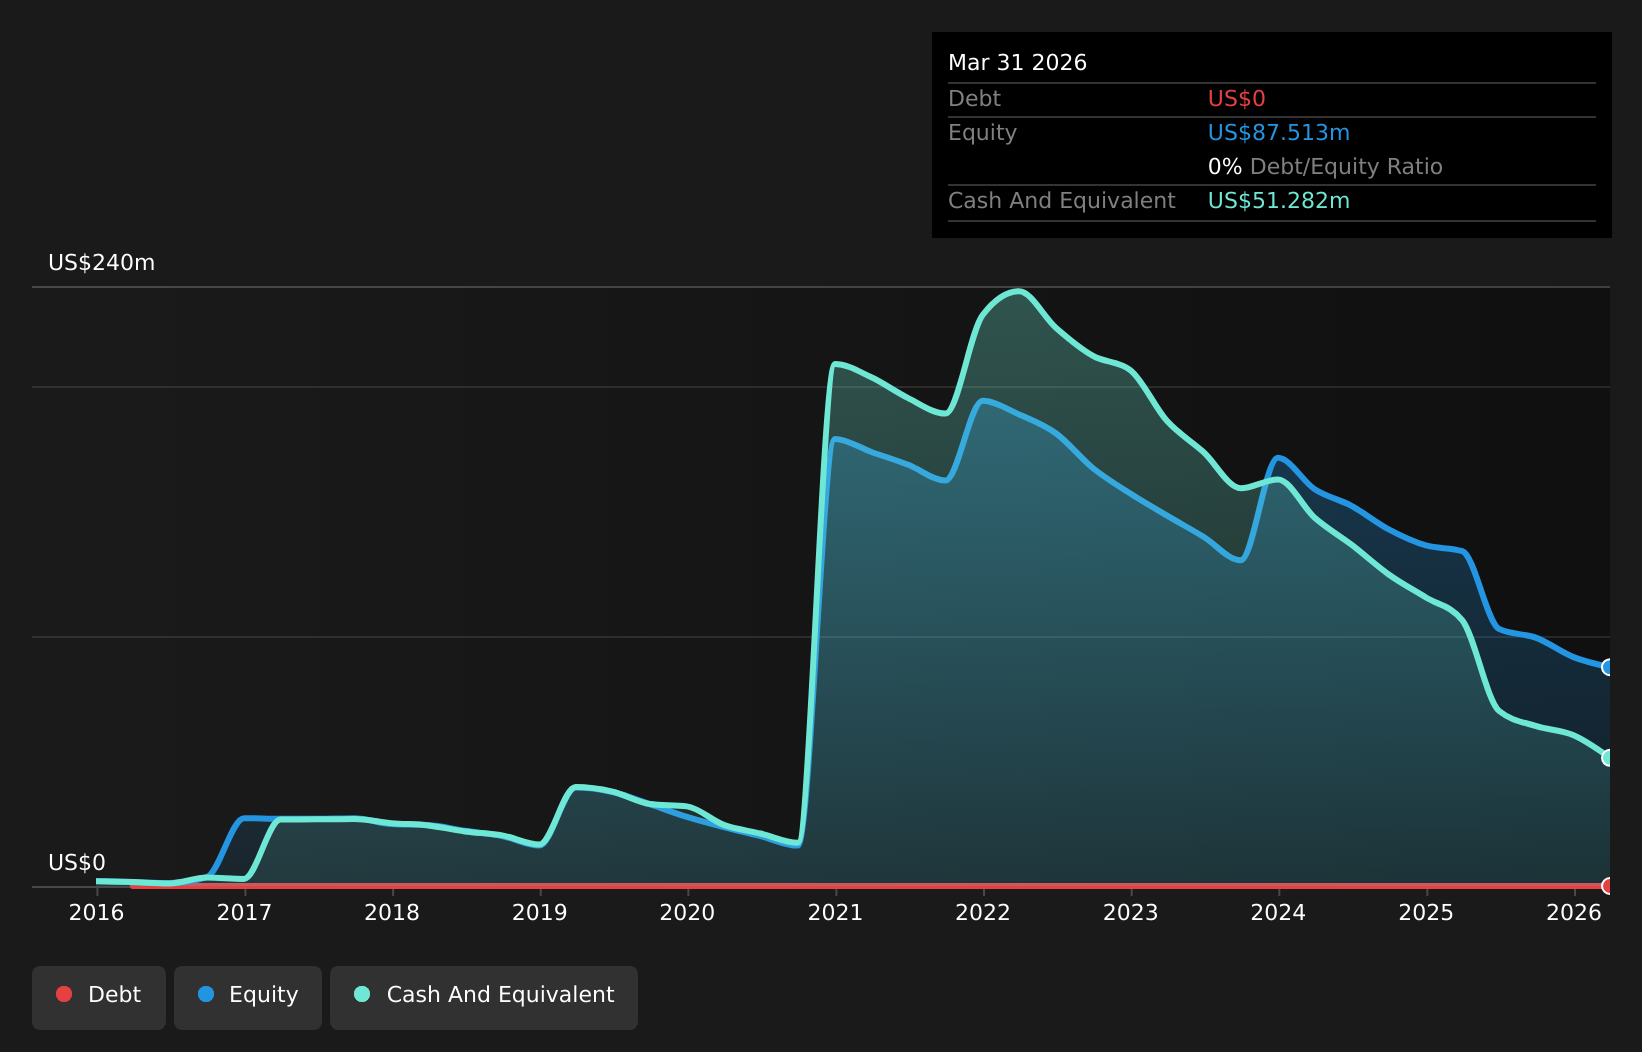Select the Cash endpoint marker on chart
Viewport: 1642px width, 1052px height.
1608,758
